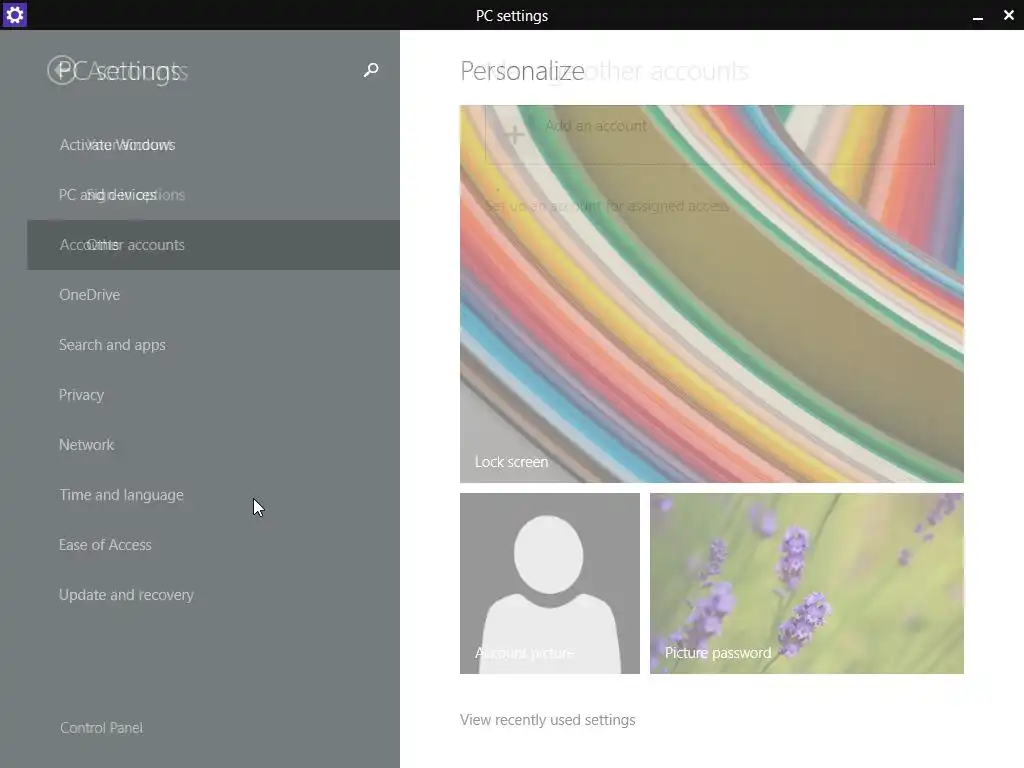
Task: Open search with the magnifier icon
Action: click(x=371, y=70)
